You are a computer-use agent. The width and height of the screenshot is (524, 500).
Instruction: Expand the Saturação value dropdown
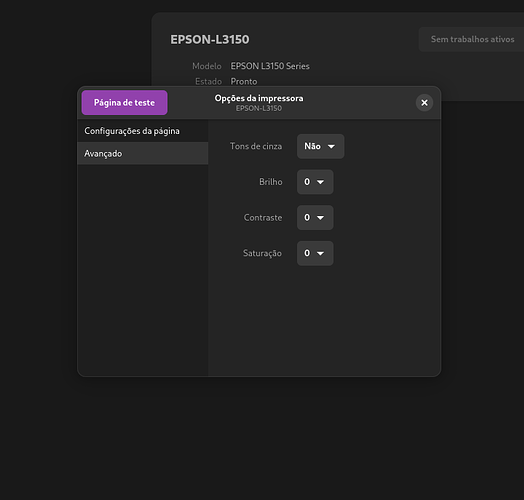(315, 253)
